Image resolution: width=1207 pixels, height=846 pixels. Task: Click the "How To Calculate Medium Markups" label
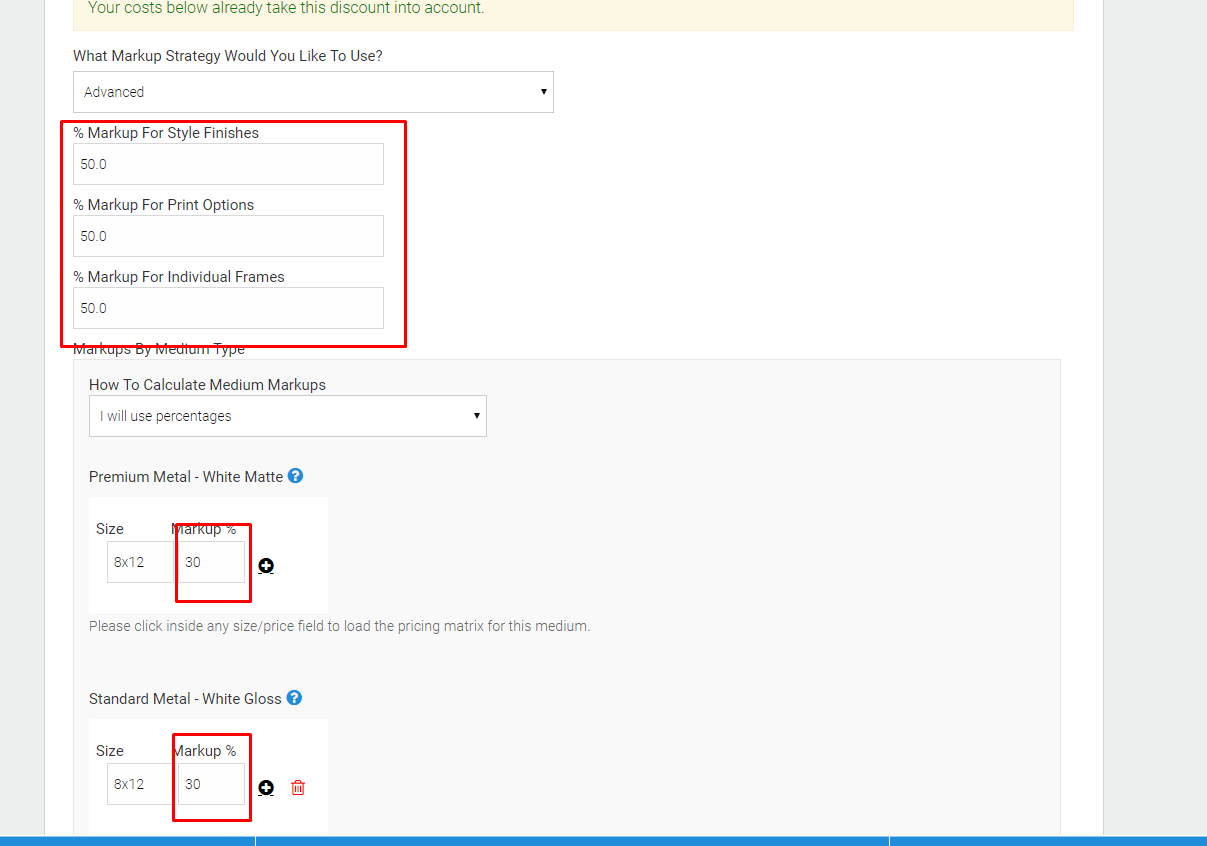[x=207, y=384]
